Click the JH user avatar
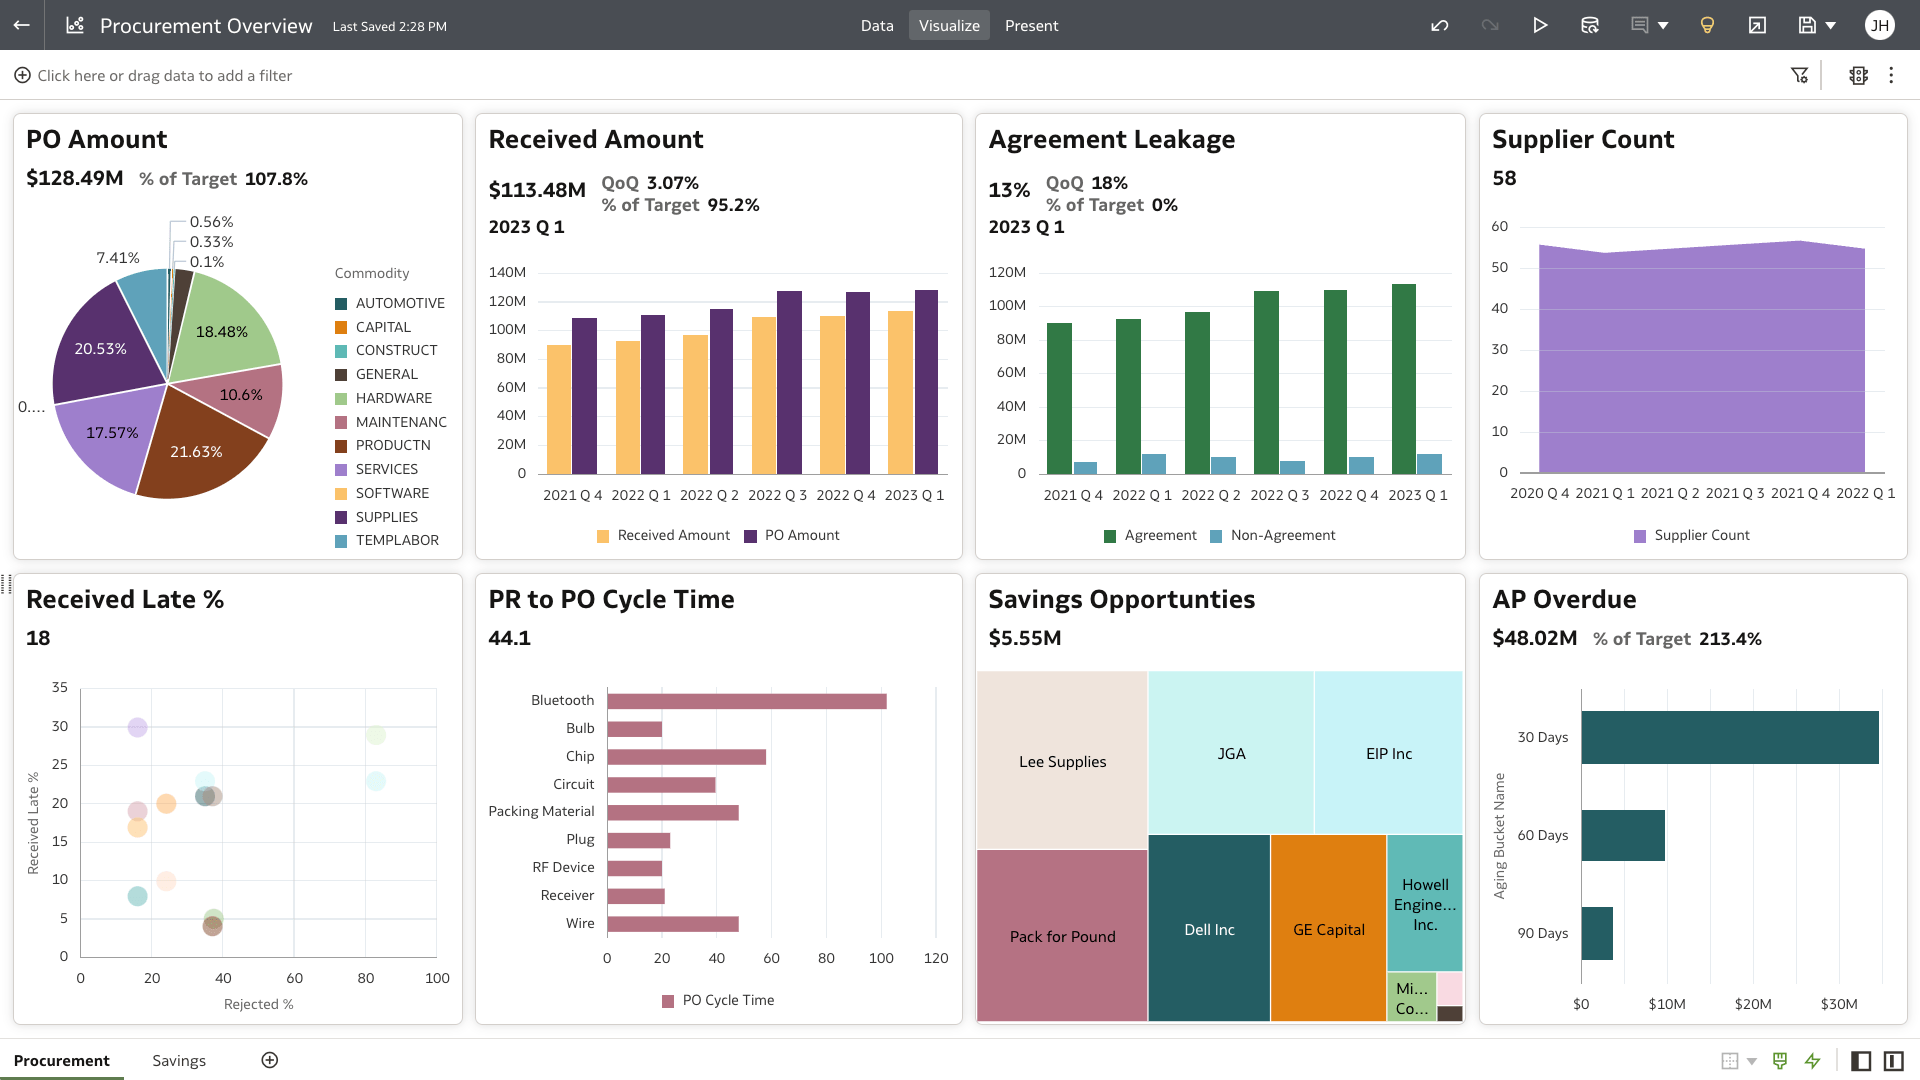 pos(1881,25)
